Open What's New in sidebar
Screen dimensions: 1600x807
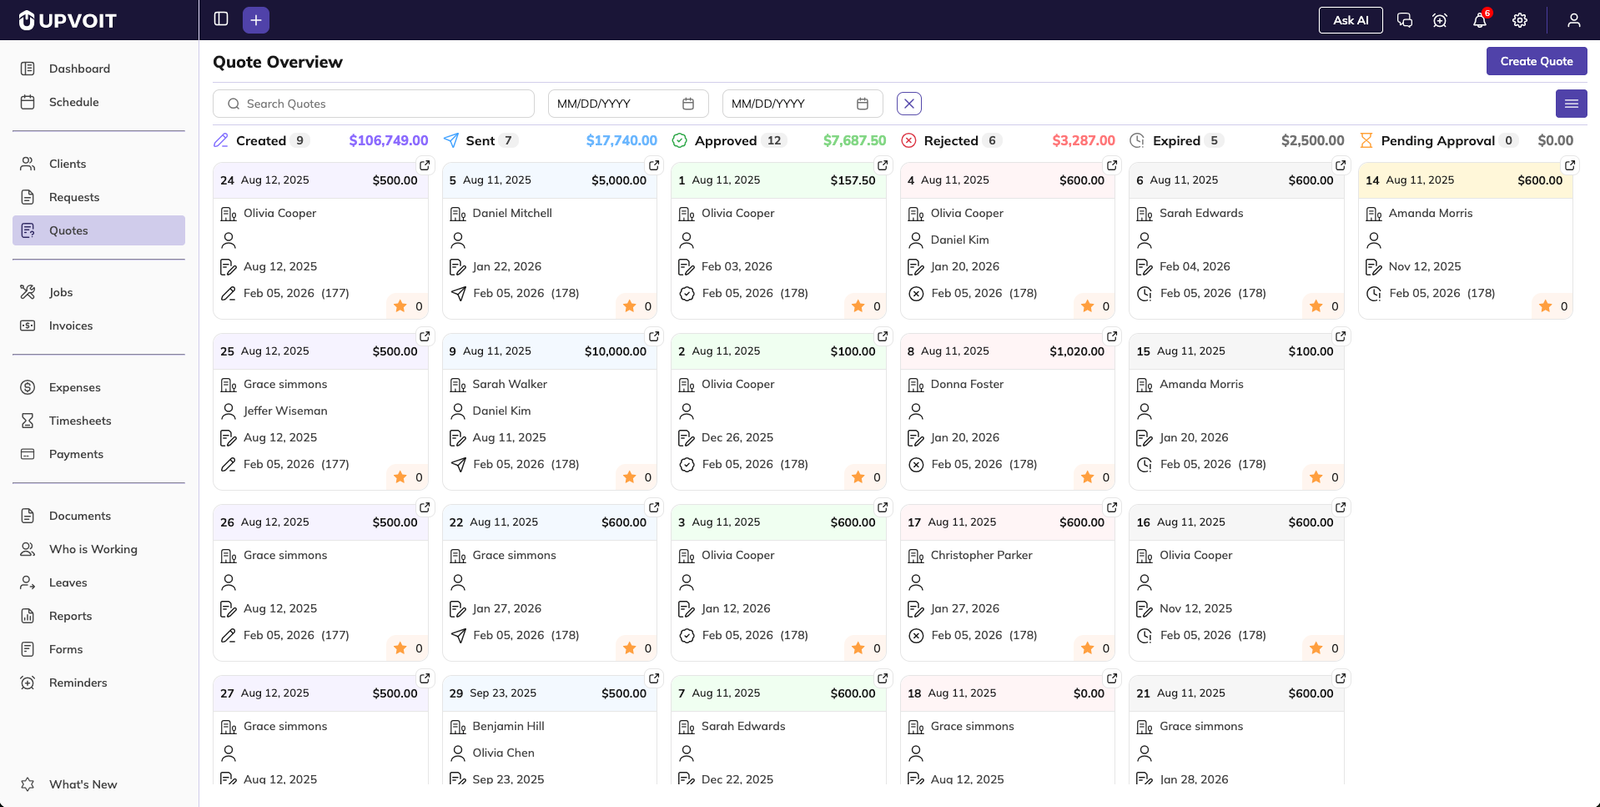[99, 784]
